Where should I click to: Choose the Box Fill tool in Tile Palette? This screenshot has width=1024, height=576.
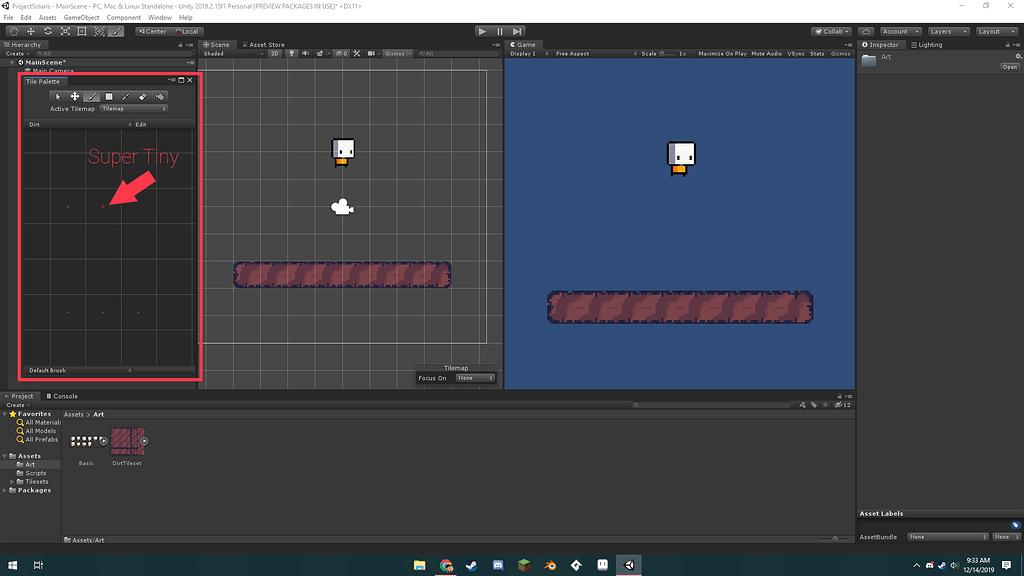pos(109,96)
